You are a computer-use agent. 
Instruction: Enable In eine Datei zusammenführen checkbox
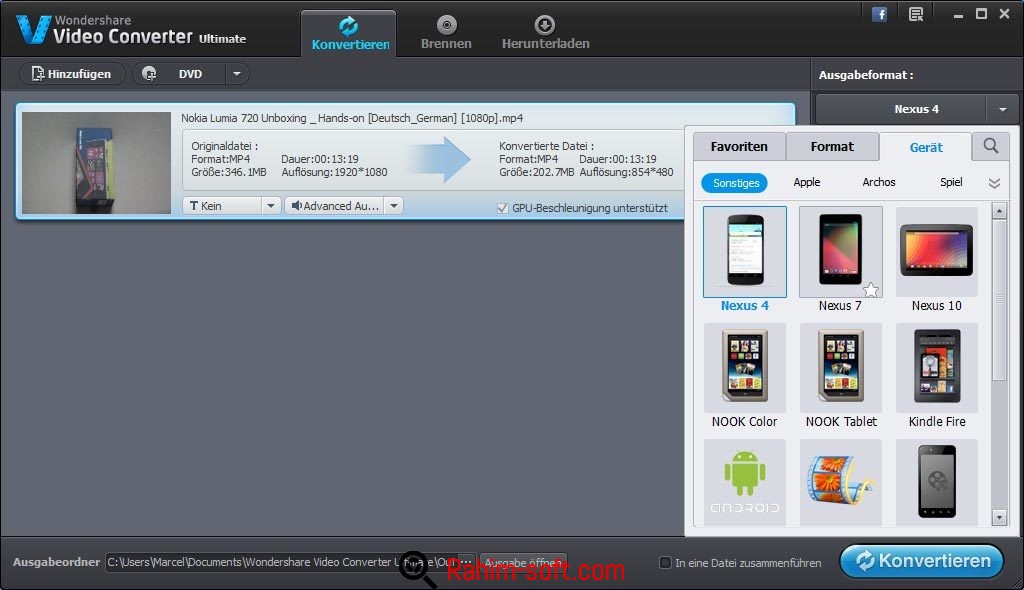pos(665,562)
